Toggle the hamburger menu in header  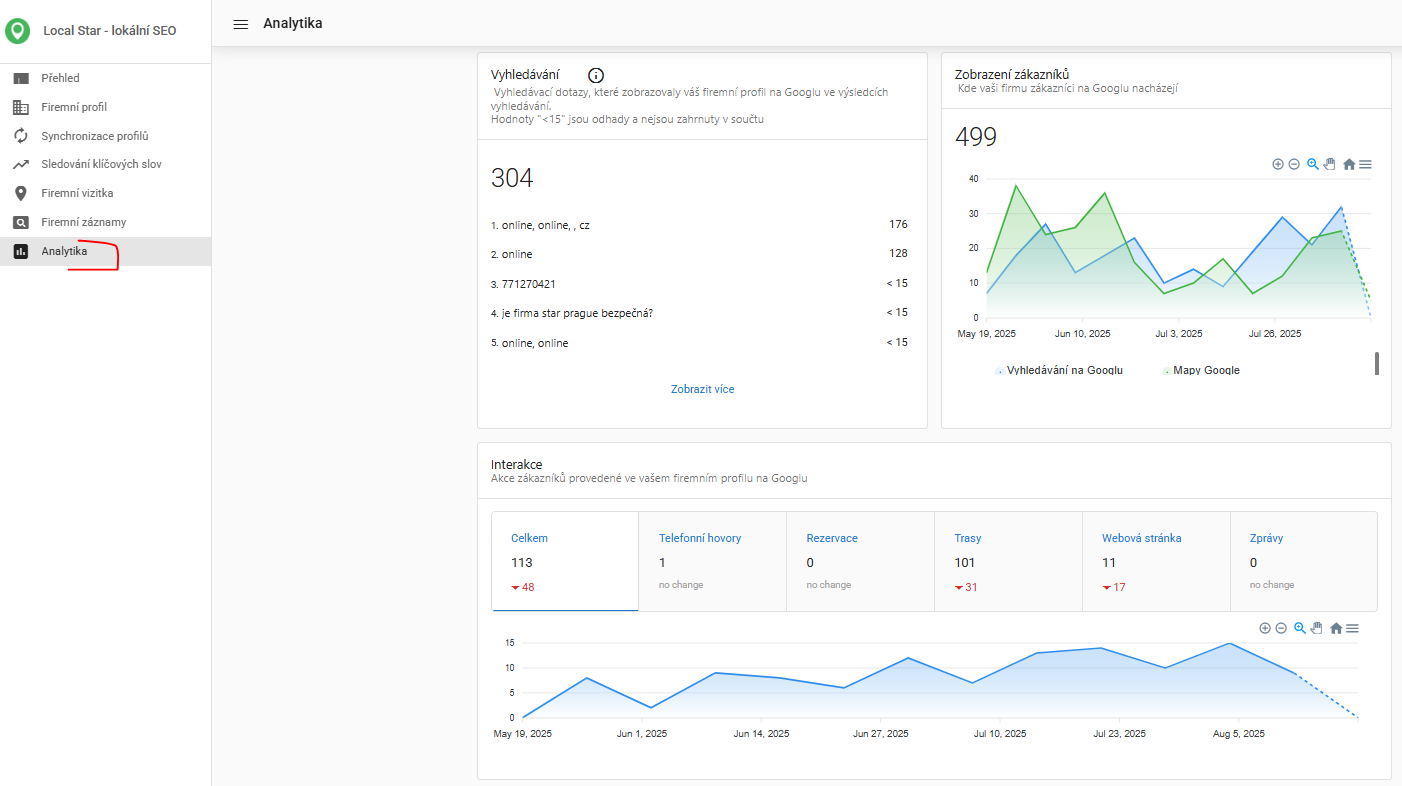[241, 24]
